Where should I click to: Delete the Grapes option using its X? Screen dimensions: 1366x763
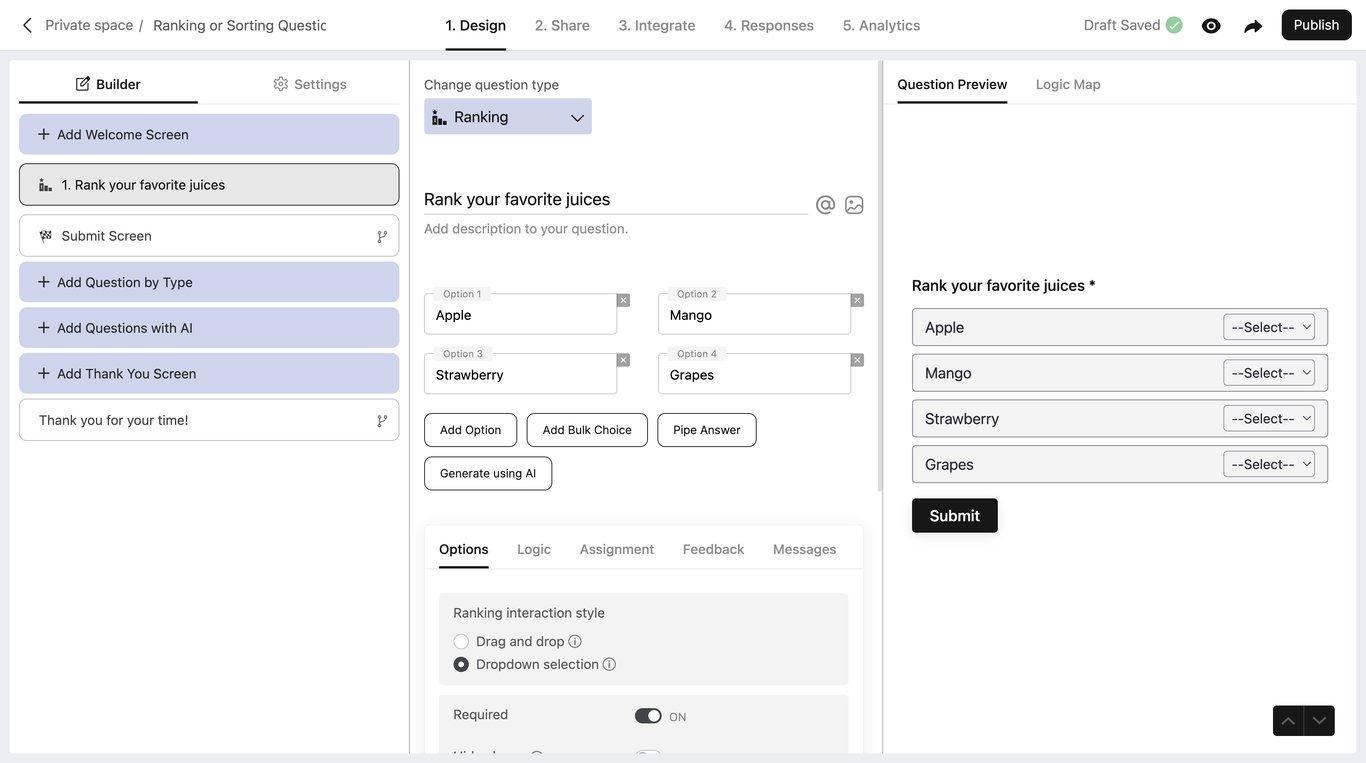pyautogui.click(x=857, y=360)
